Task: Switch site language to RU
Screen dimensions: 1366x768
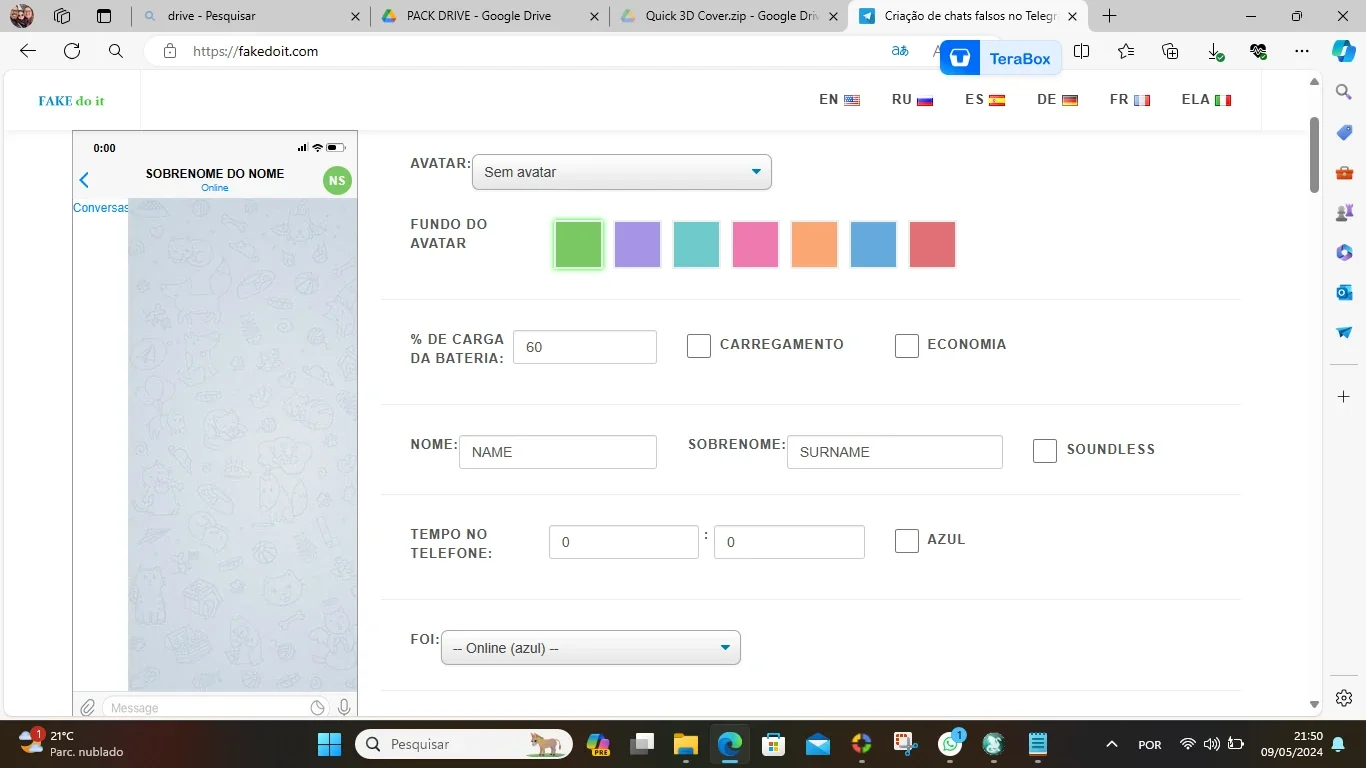Action: click(x=912, y=100)
